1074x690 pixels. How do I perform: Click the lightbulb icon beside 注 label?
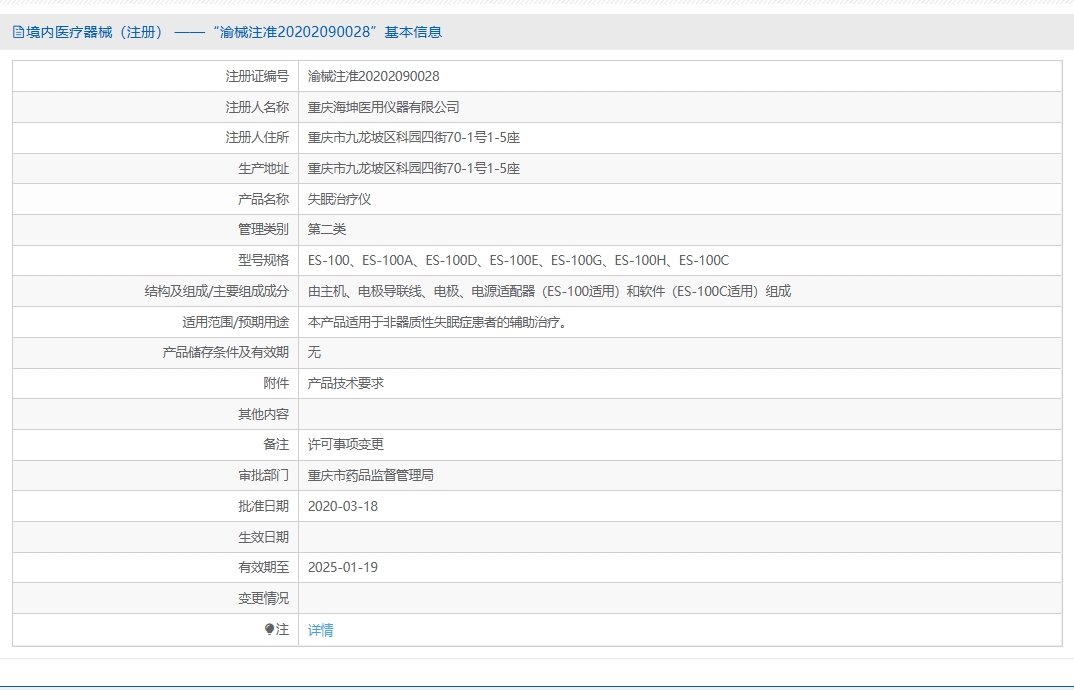269,629
